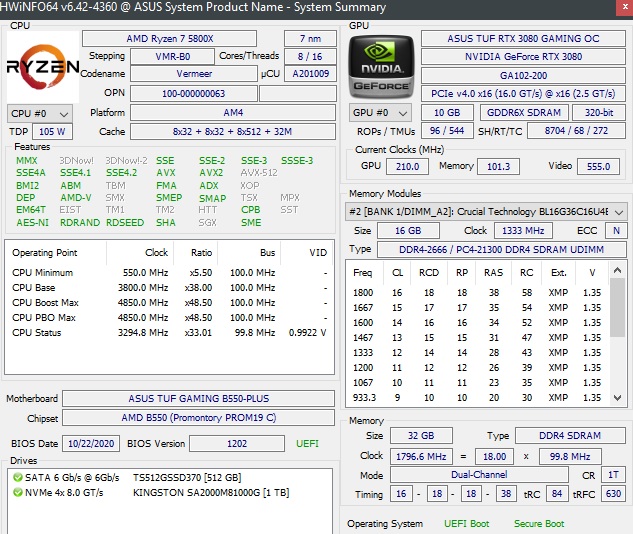Click the GPU memory clock 101.3 field
633x534 pixels.
pos(498,166)
